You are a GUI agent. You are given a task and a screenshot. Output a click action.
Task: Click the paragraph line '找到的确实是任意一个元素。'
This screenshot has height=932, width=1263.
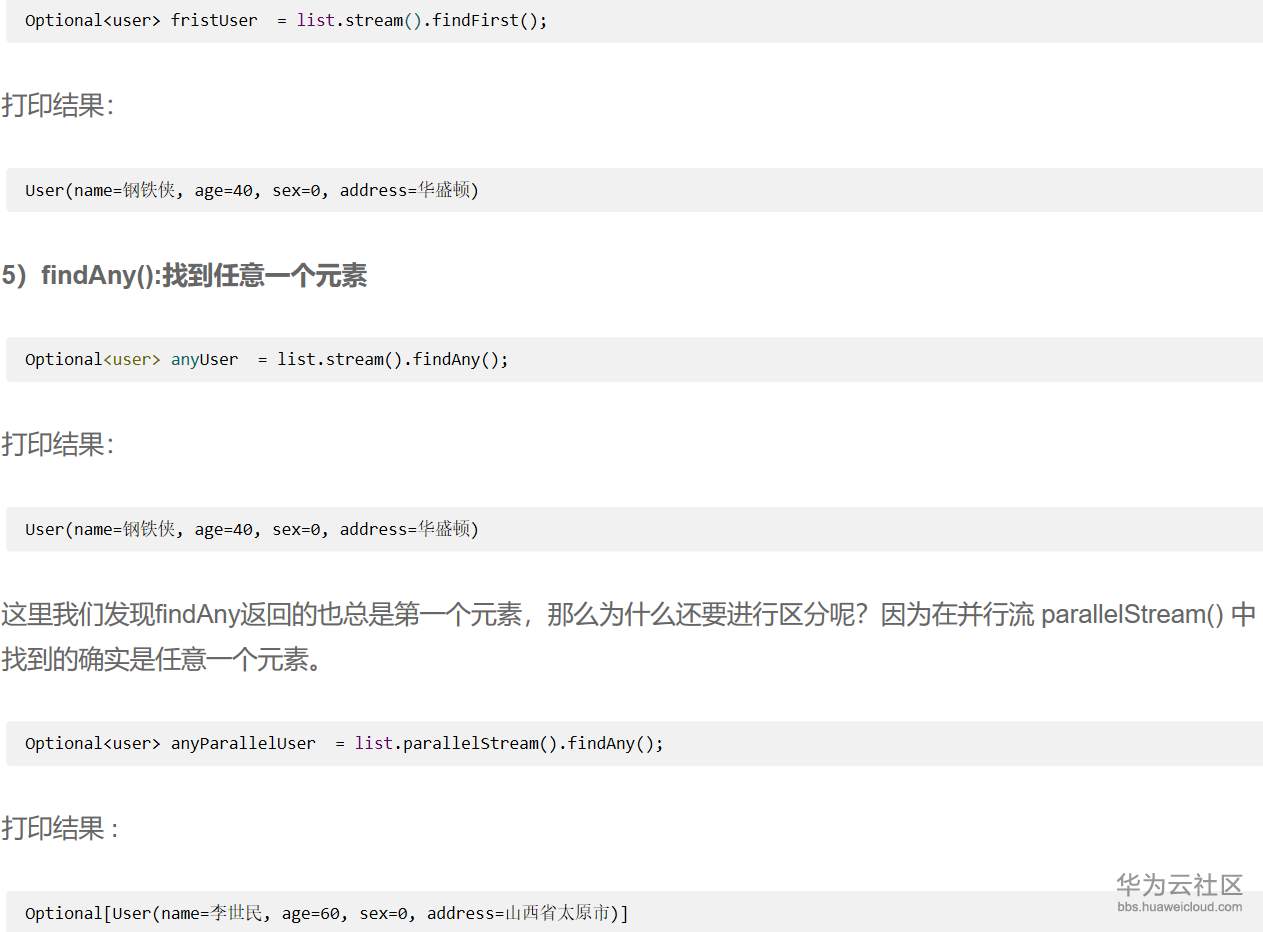[162, 660]
